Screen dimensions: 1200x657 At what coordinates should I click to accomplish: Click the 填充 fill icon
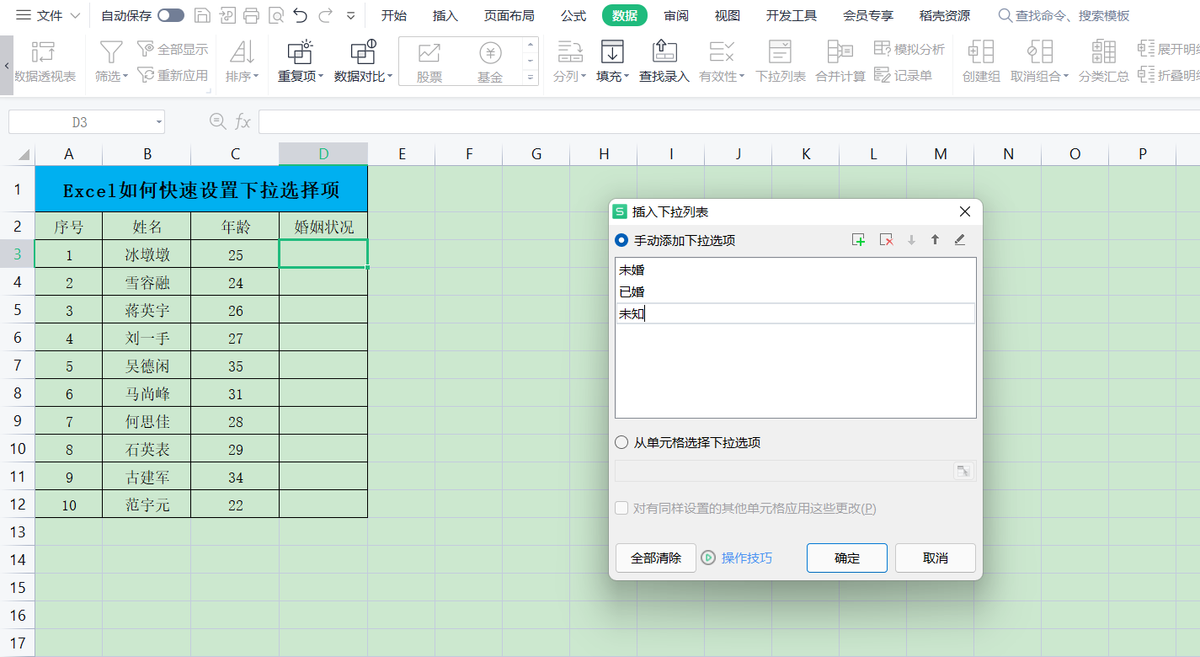(612, 52)
